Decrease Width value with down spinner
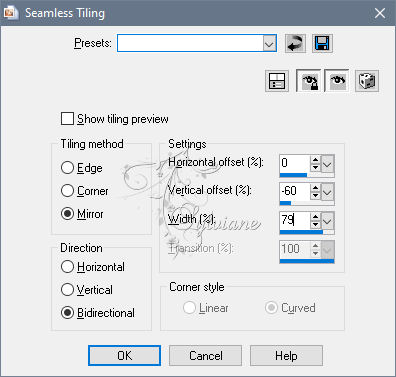This screenshot has width=396, height=377. [315, 224]
